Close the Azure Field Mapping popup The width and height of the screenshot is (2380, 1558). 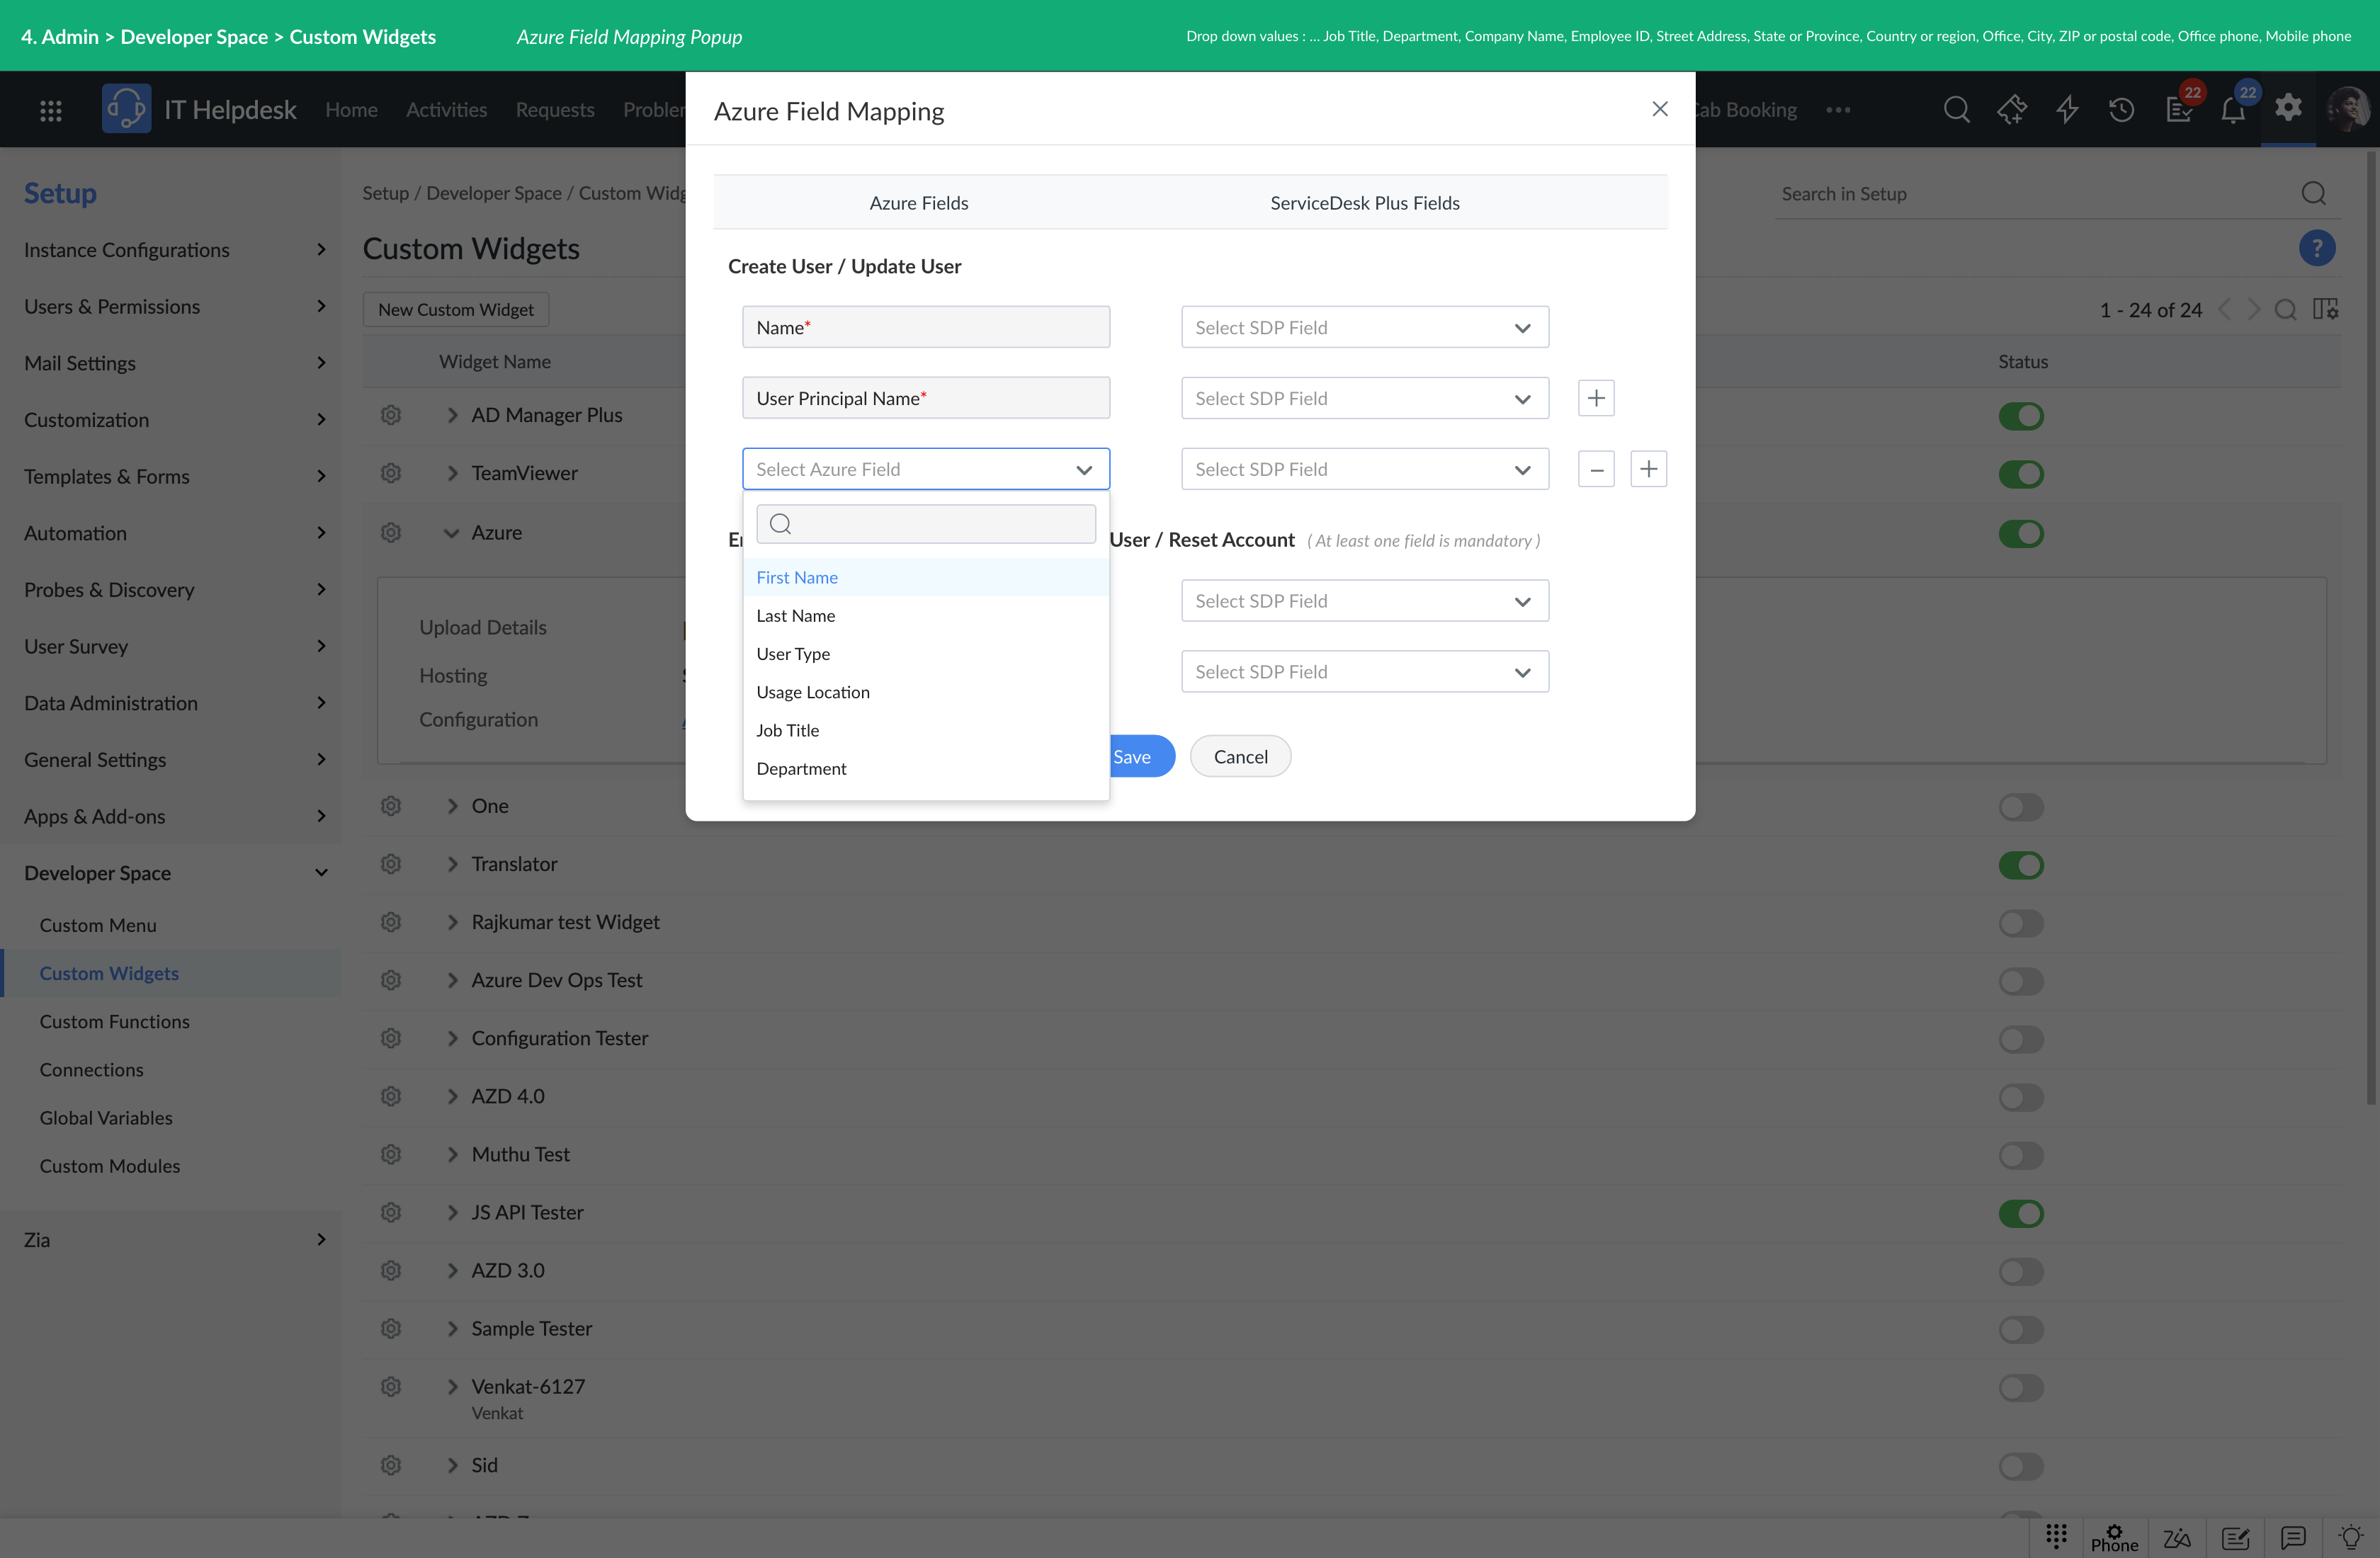(1660, 109)
